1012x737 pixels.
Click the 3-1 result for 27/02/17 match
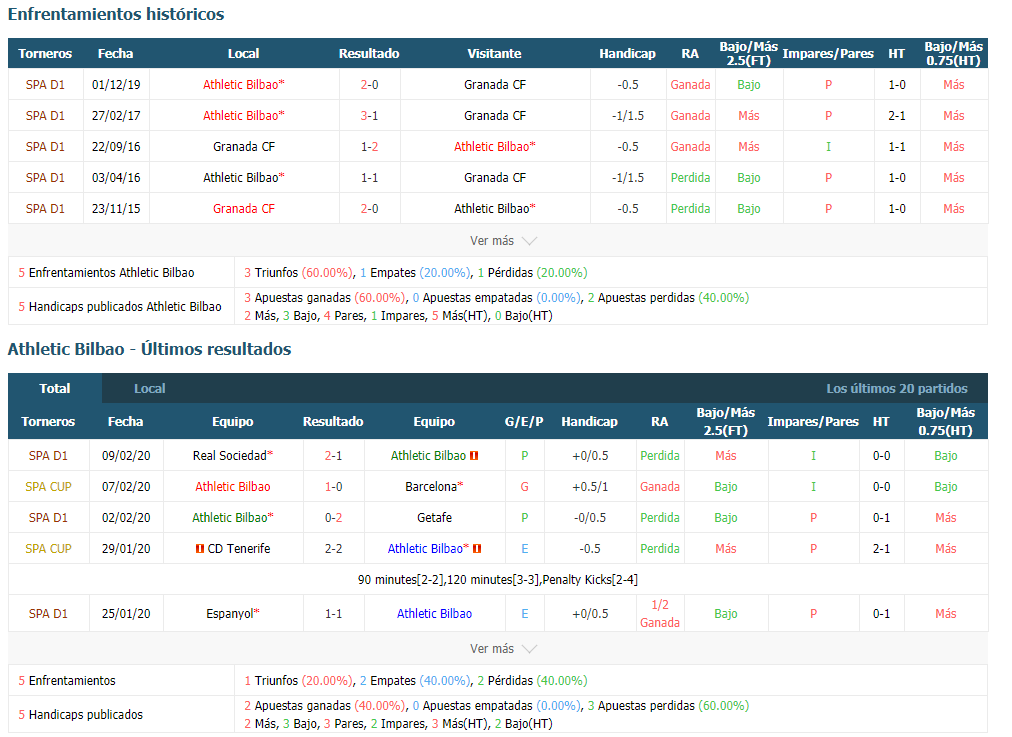coord(369,116)
